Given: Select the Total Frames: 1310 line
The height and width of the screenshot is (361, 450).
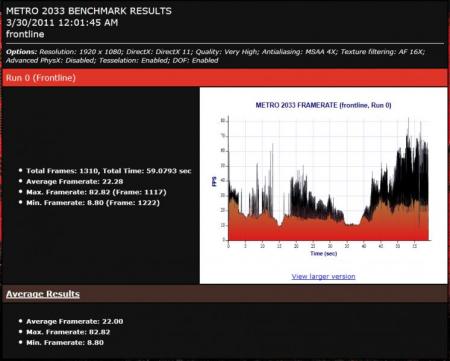Looking at the screenshot, I should click(x=109, y=171).
